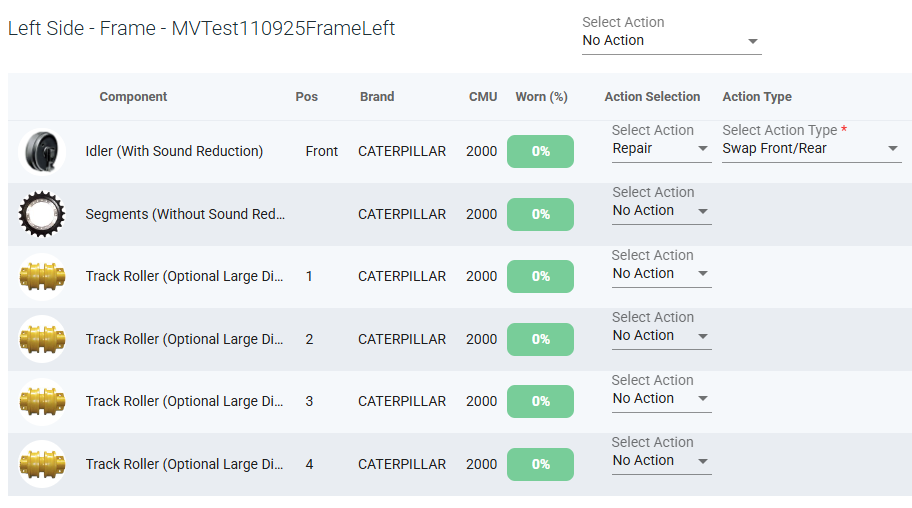Image resolution: width=912 pixels, height=508 pixels.
Task: Click the Action Selection column header
Action: click(652, 97)
